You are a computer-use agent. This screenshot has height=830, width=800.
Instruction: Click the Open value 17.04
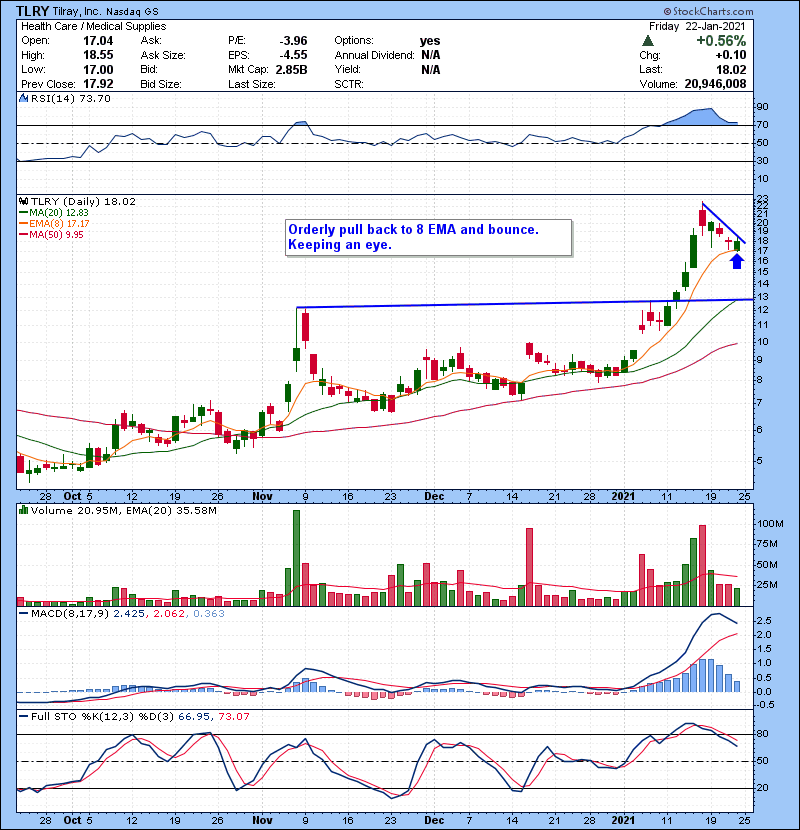click(x=98, y=41)
